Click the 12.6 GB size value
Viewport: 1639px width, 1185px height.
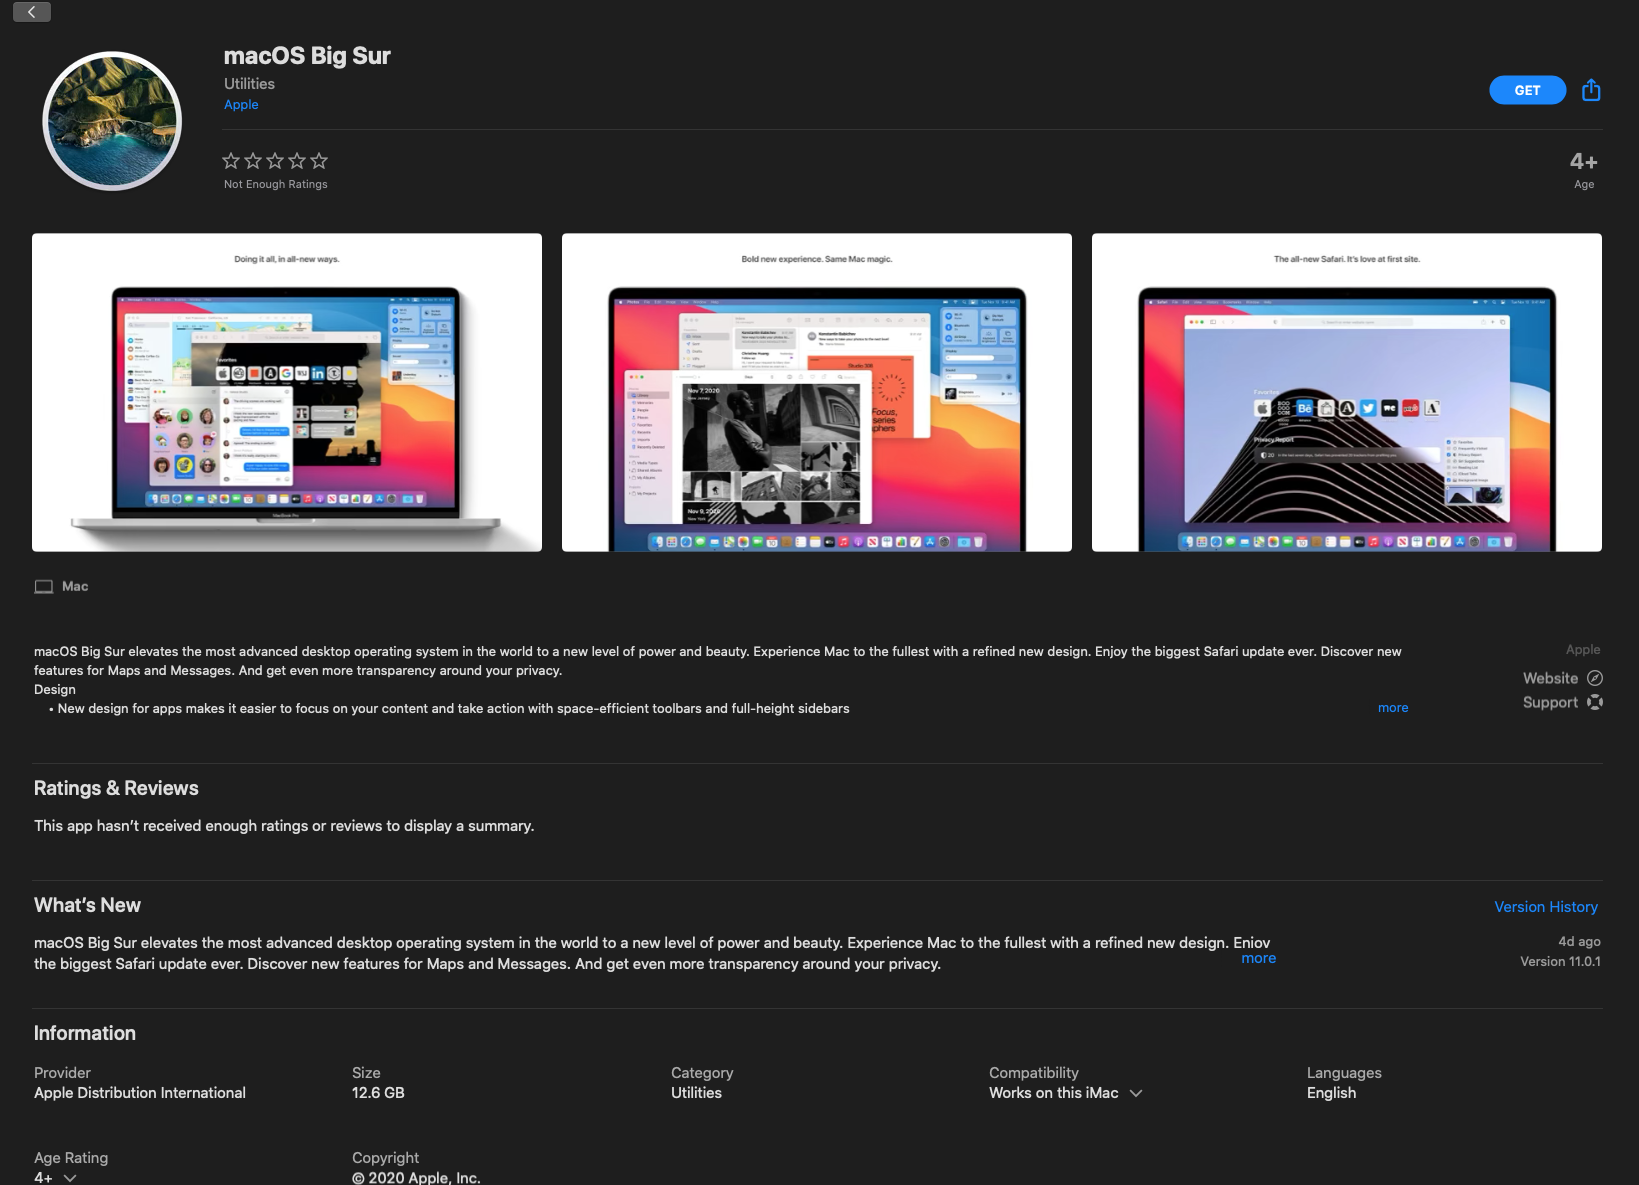(x=378, y=1093)
